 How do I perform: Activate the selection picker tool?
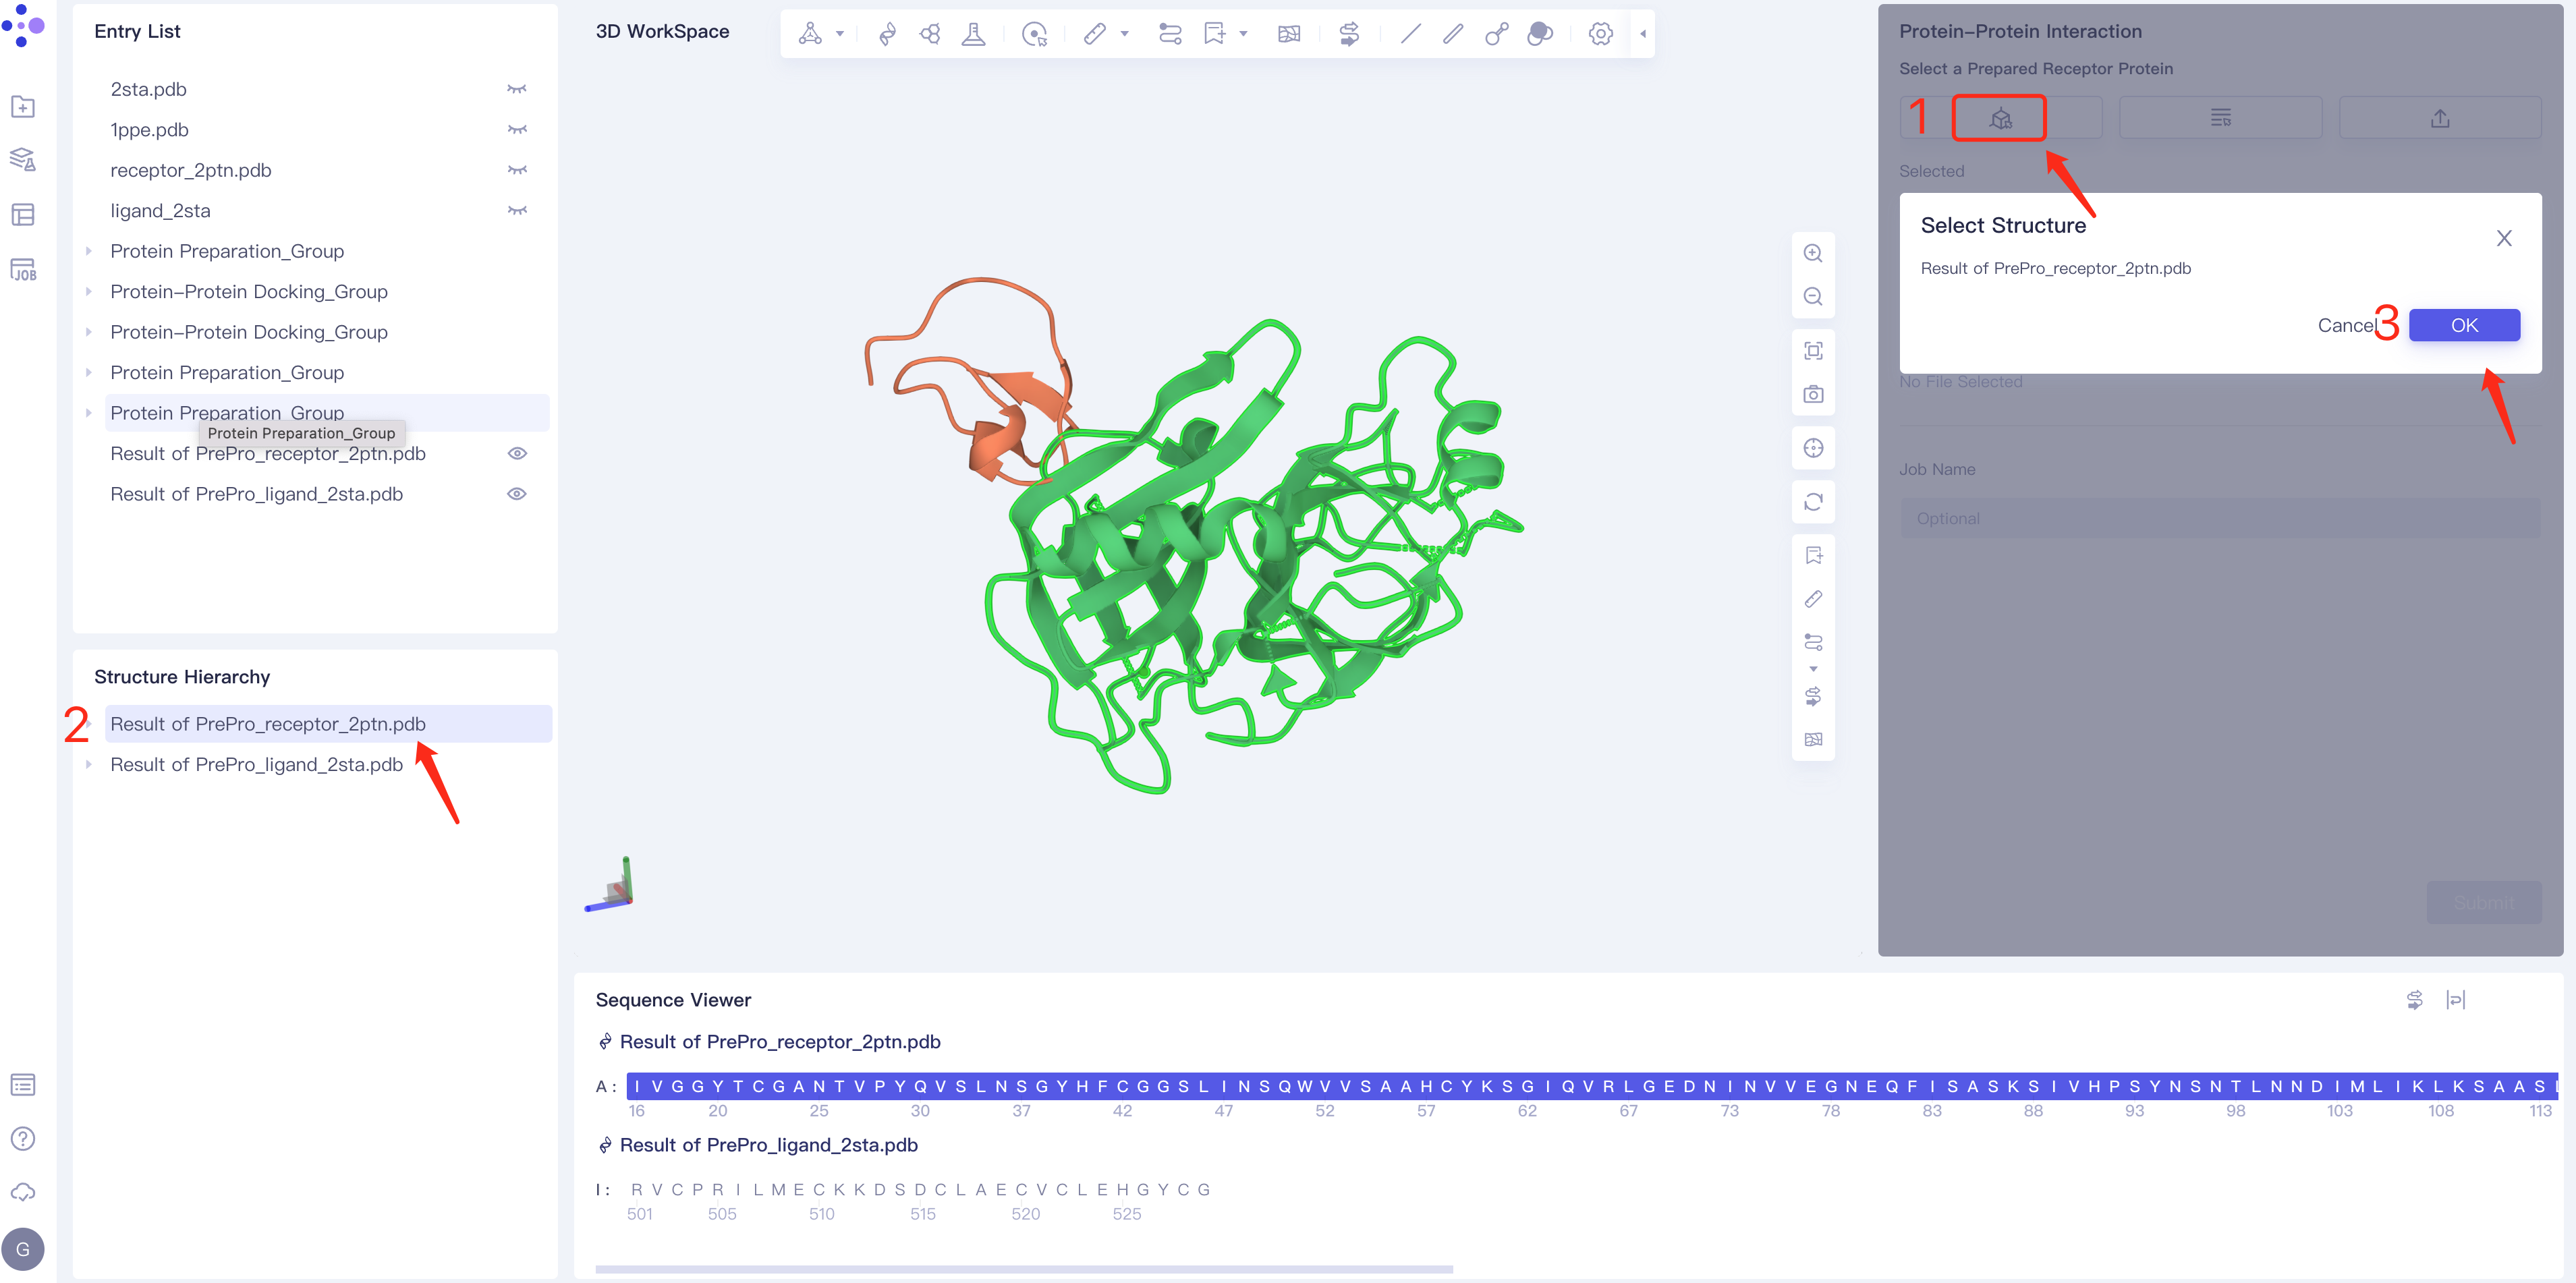coord(1035,33)
